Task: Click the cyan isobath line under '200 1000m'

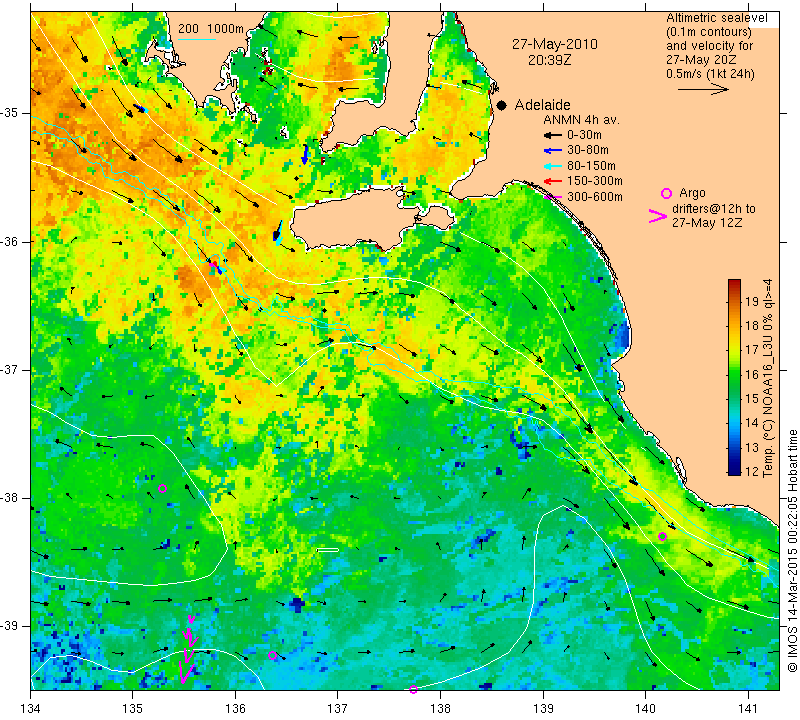Action: point(197,38)
